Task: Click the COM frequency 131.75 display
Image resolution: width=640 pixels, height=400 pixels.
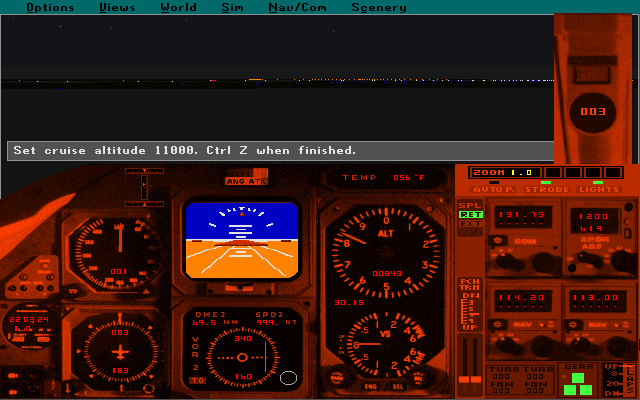Action: (522, 217)
